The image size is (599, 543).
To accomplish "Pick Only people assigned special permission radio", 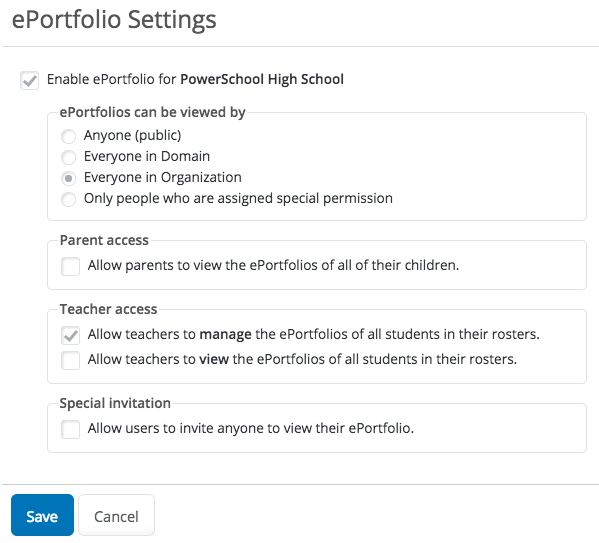I will tap(68, 199).
